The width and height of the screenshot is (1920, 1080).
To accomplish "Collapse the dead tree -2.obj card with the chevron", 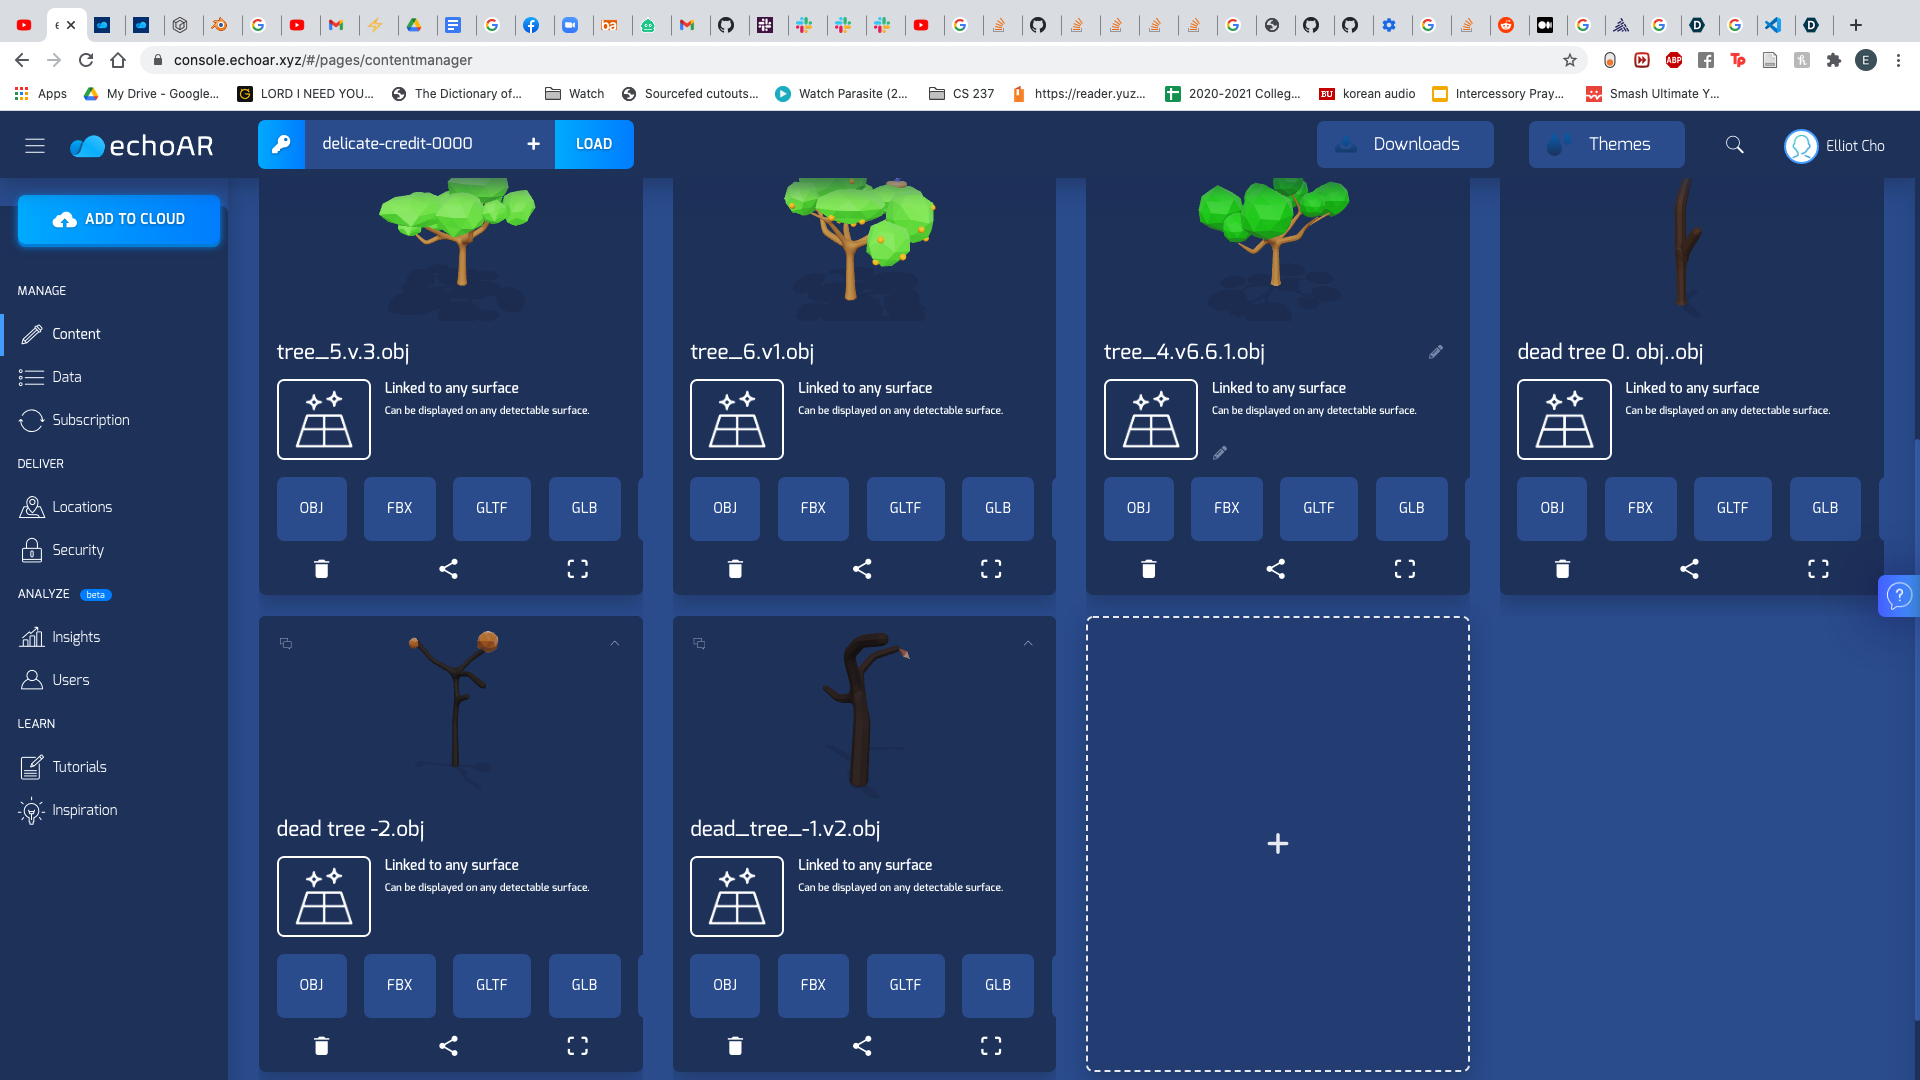I will tap(615, 644).
